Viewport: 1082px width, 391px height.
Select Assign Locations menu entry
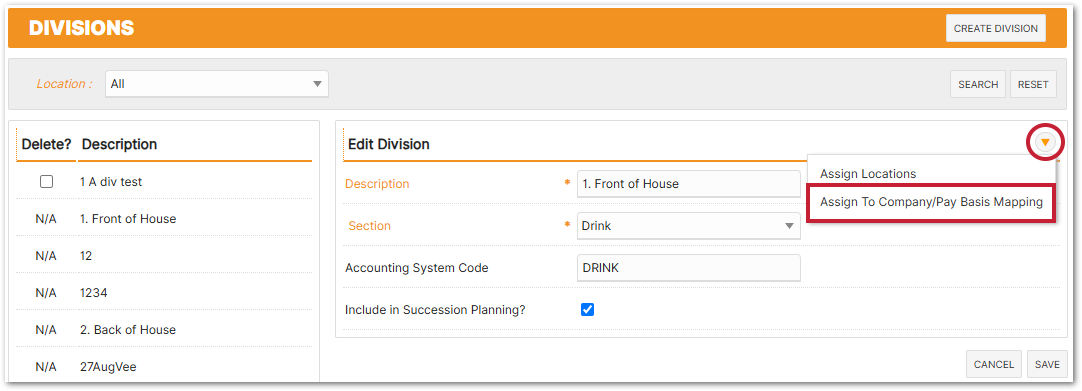click(x=867, y=174)
